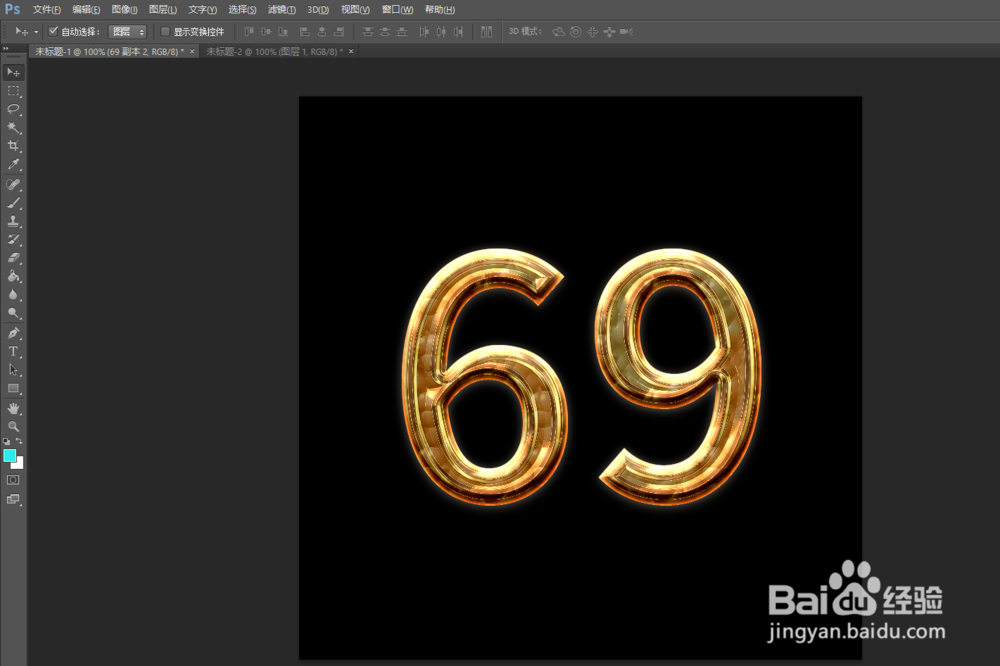This screenshot has width=1000, height=666.
Task: Swap foreground and background colors
Action: [19, 441]
